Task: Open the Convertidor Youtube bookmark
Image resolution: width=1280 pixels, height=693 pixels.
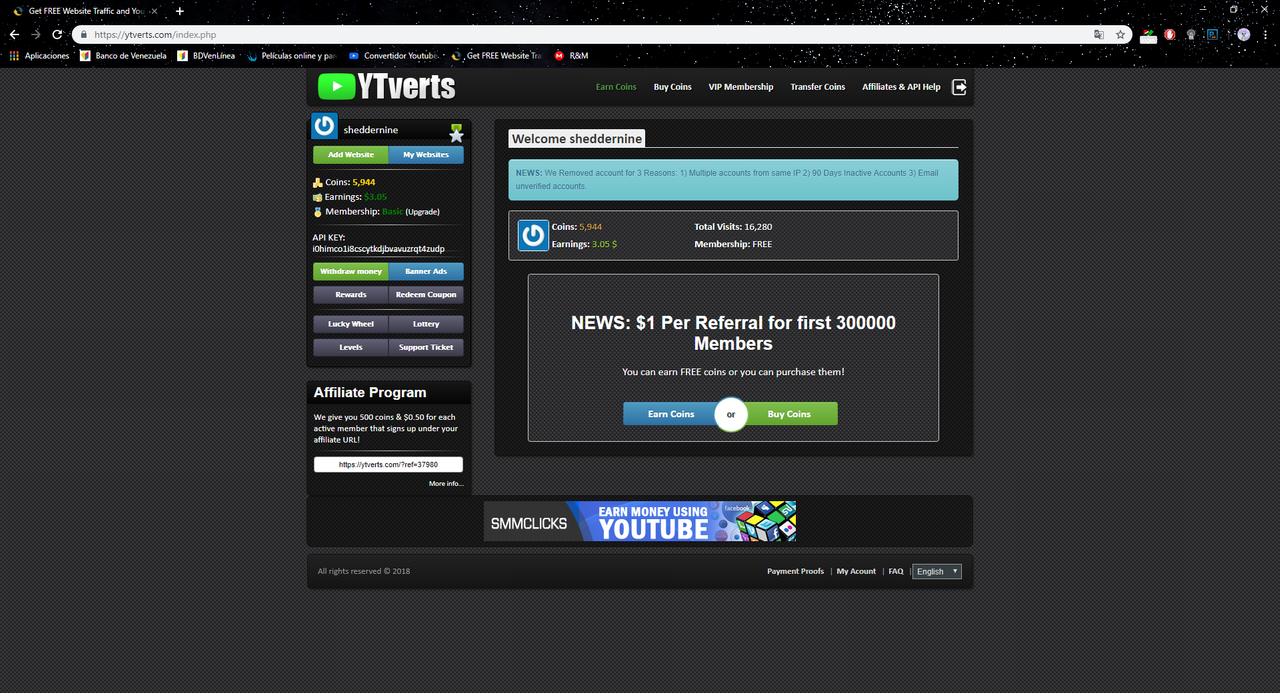Action: [394, 56]
